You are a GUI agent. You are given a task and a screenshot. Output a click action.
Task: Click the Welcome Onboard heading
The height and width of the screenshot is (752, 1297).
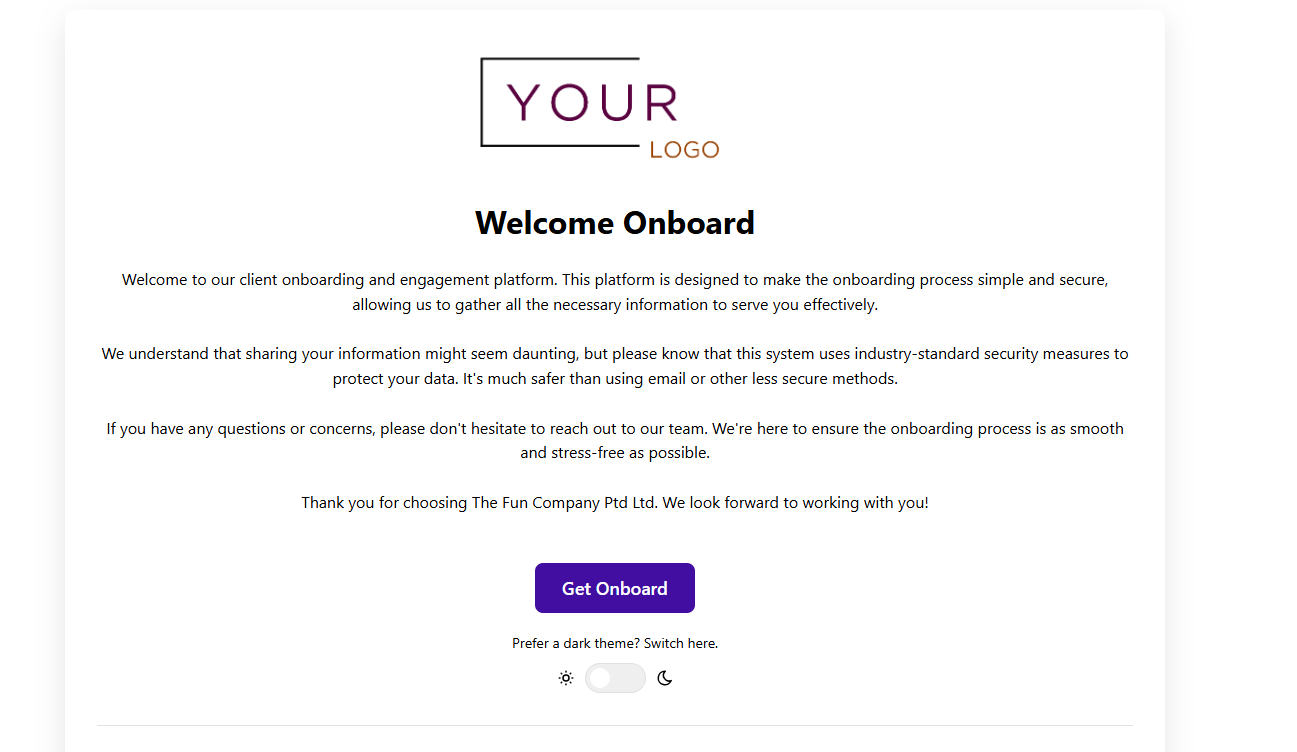(x=615, y=222)
